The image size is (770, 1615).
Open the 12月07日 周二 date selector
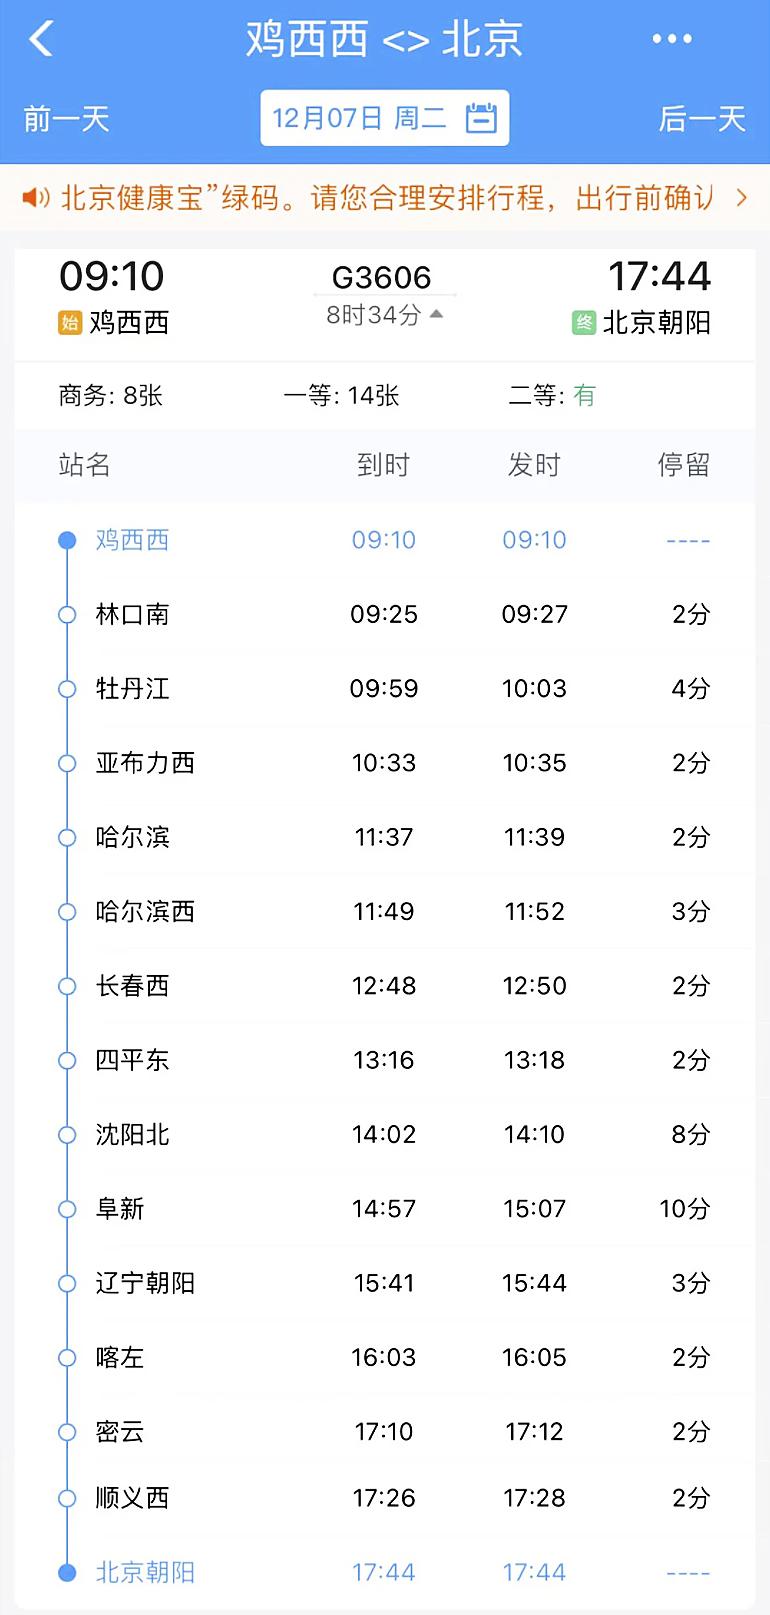(360, 118)
